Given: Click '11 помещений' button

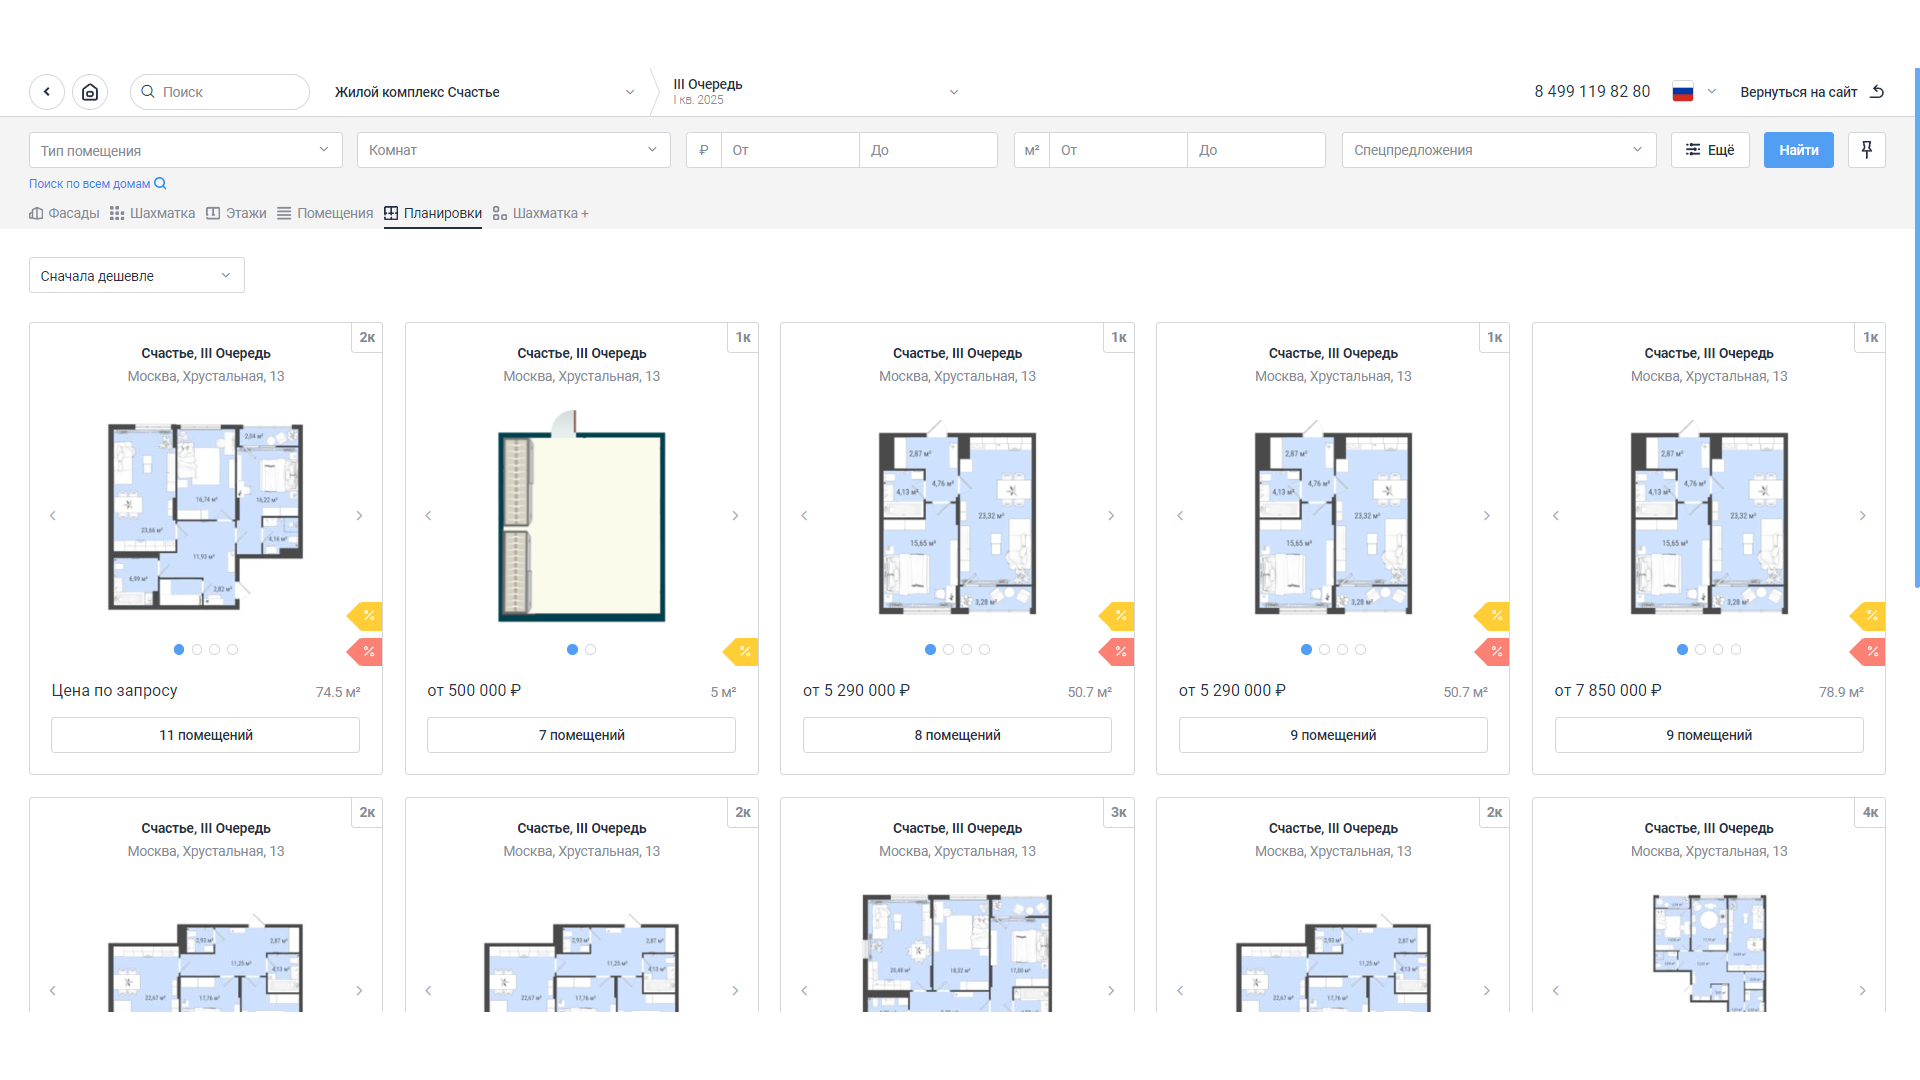Looking at the screenshot, I should point(206,735).
